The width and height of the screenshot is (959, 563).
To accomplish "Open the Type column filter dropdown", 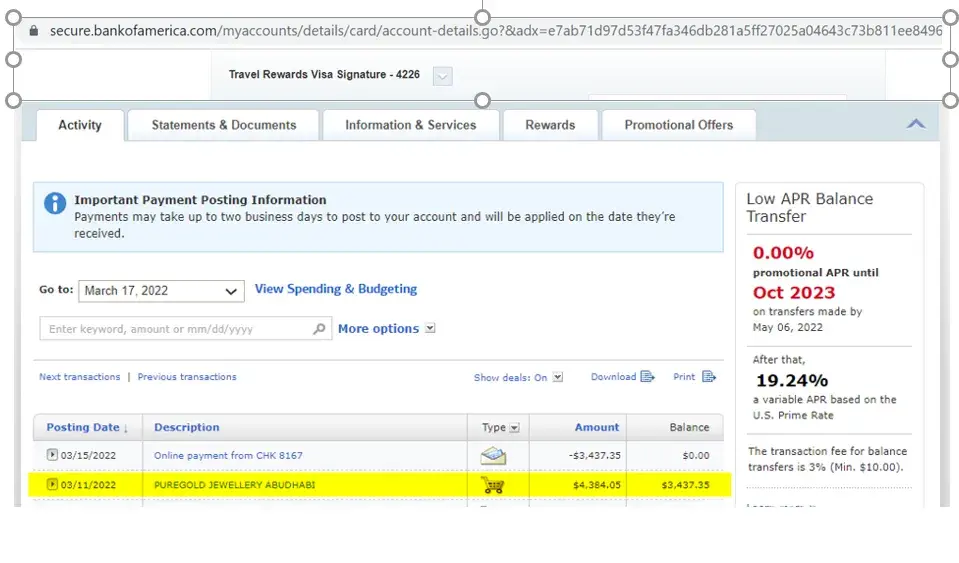I will coord(514,428).
